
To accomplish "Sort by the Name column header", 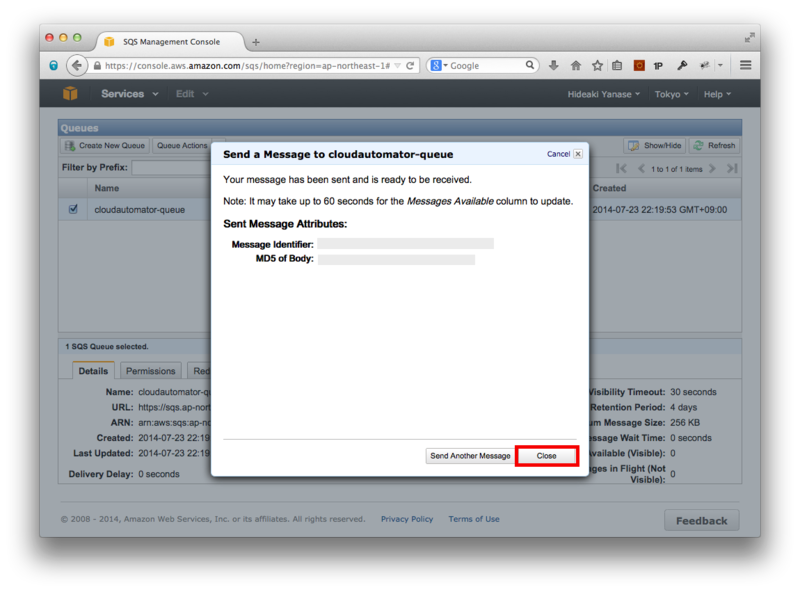I will tap(107, 188).
